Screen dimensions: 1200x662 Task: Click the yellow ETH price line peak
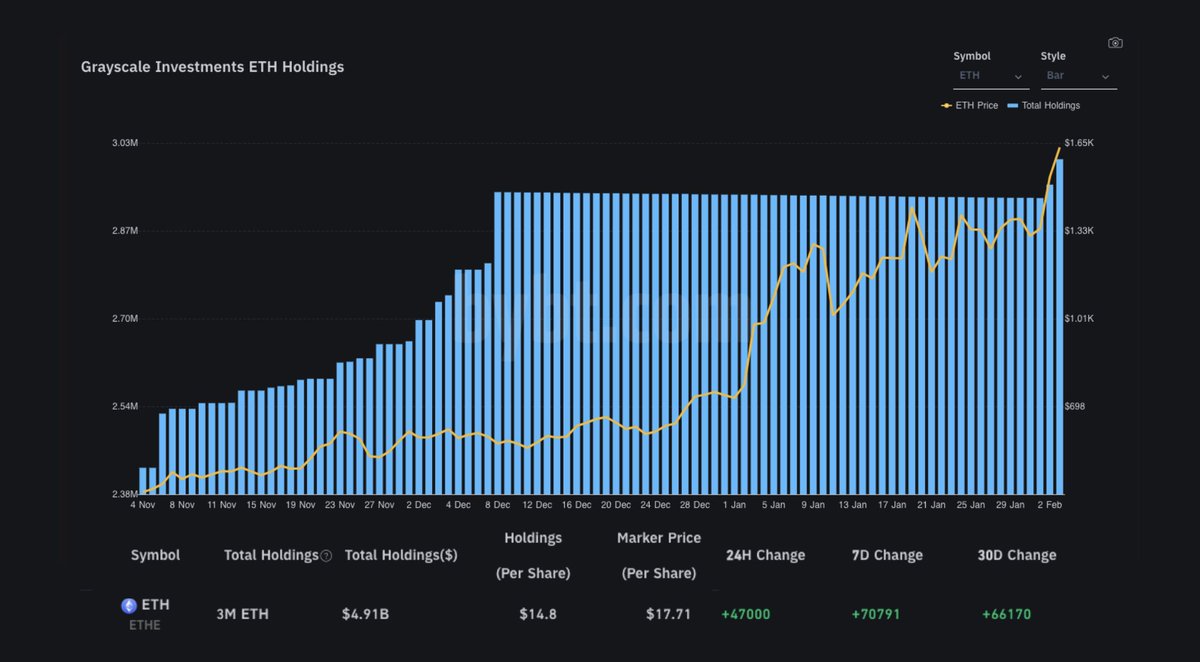(1060, 148)
